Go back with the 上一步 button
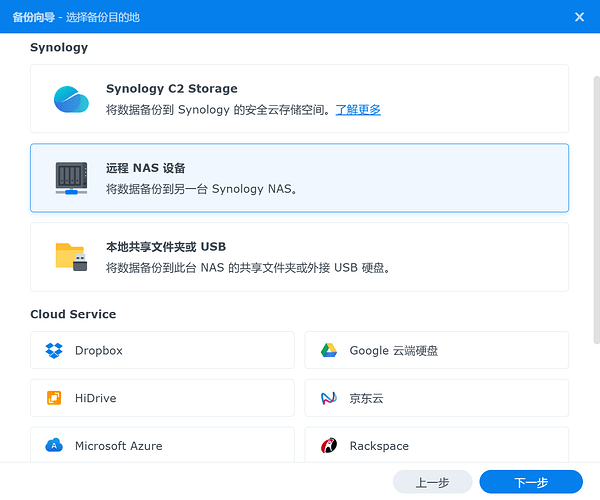The width and height of the screenshot is (600, 500). coord(432,482)
